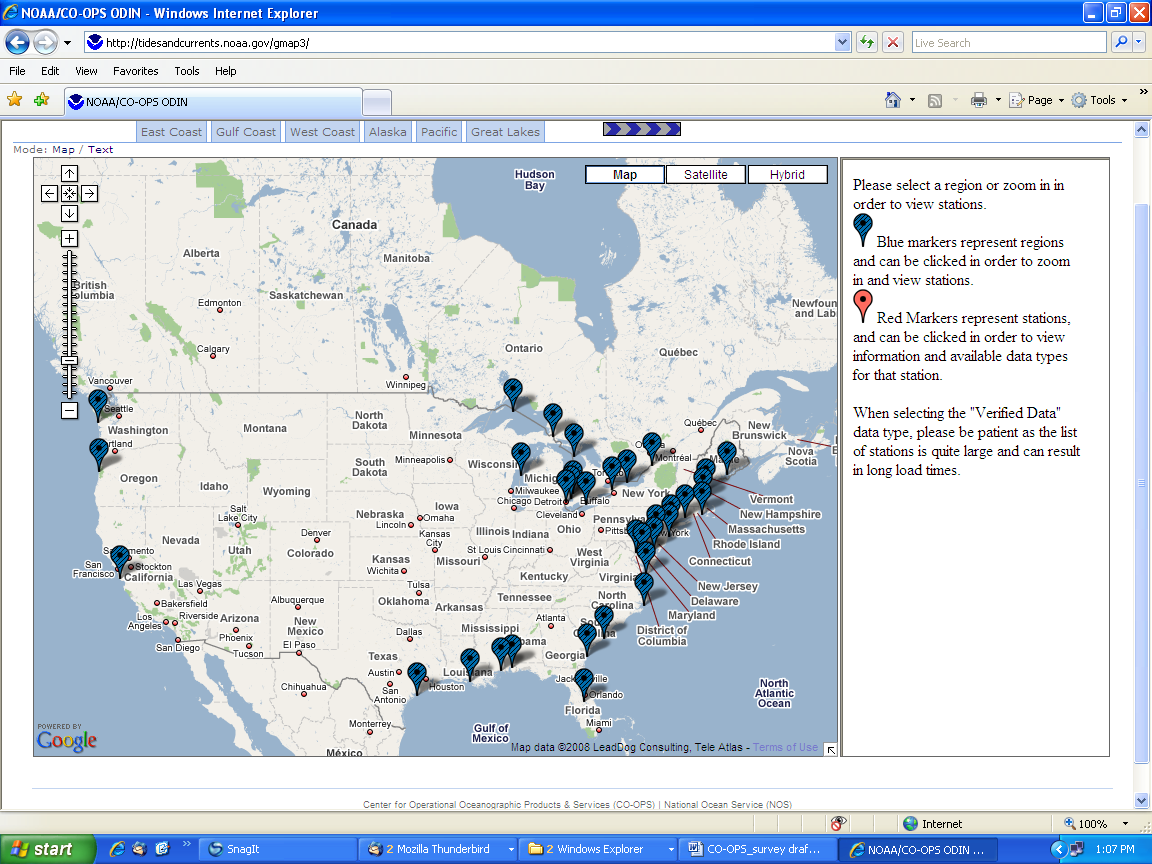Screen dimensions: 1152x864
Task: Select the Great Lakes region tab
Action: (505, 132)
